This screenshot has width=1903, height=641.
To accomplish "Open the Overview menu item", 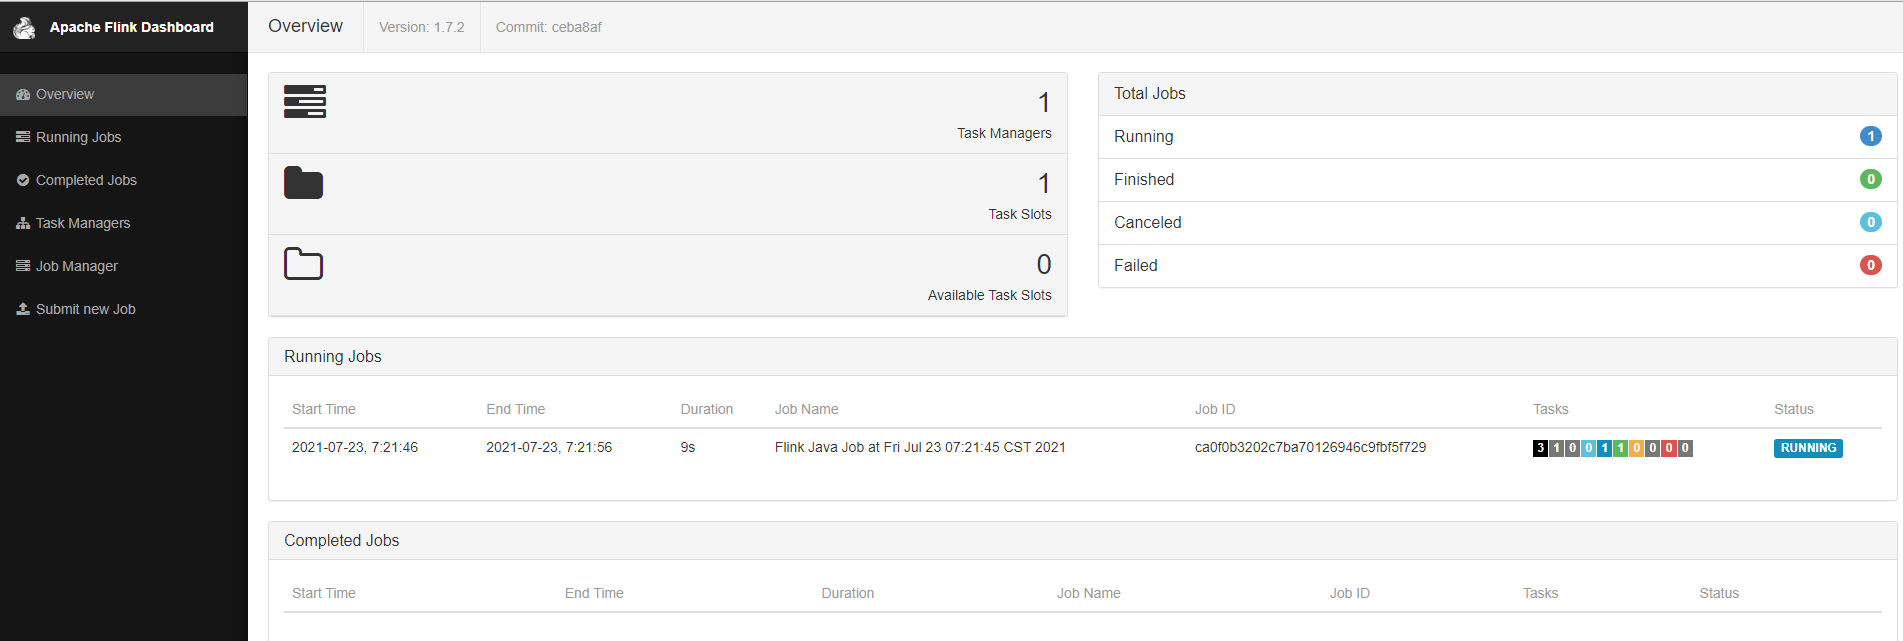I will click(124, 94).
